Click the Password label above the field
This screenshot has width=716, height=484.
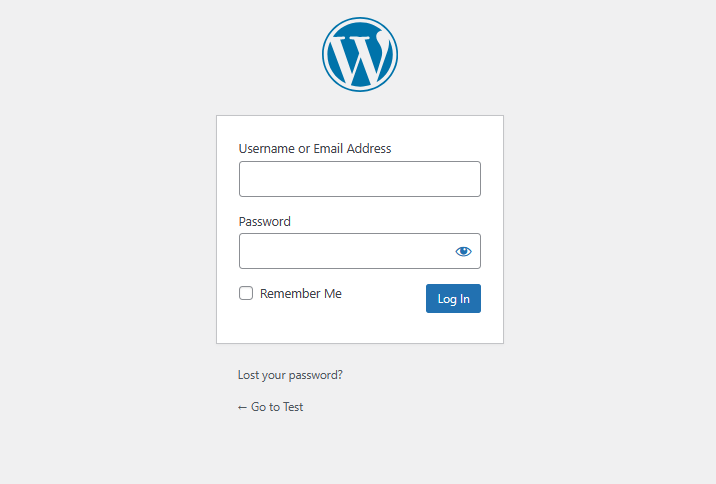pyautogui.click(x=264, y=221)
